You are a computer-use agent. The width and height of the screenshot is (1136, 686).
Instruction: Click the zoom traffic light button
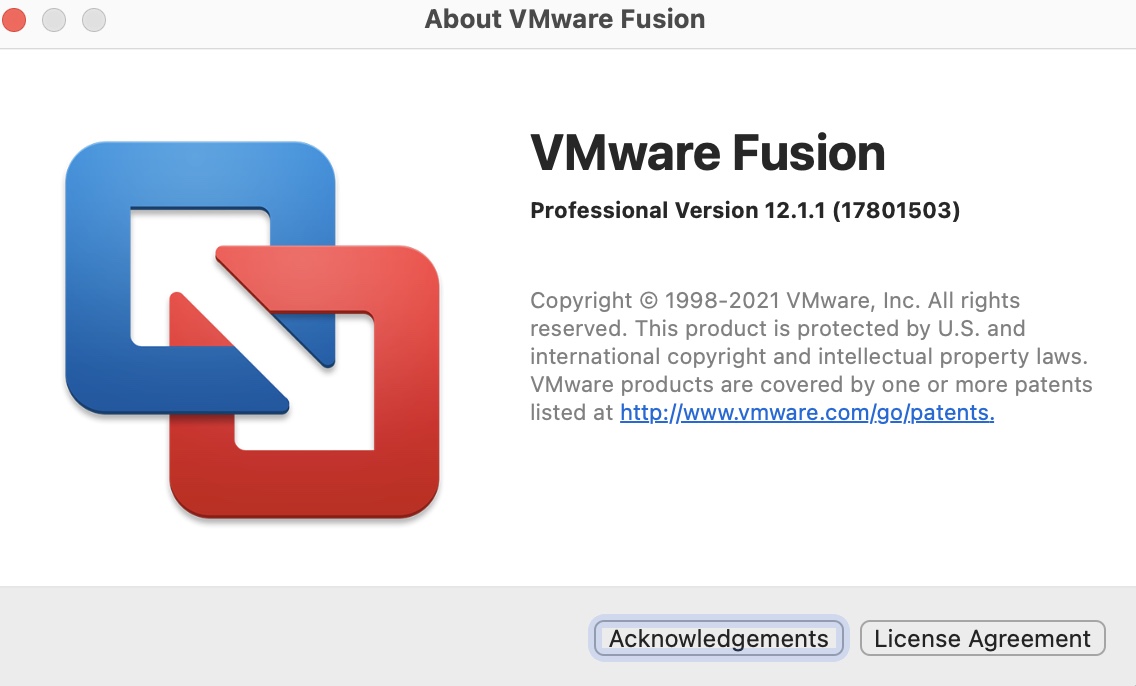coord(94,19)
